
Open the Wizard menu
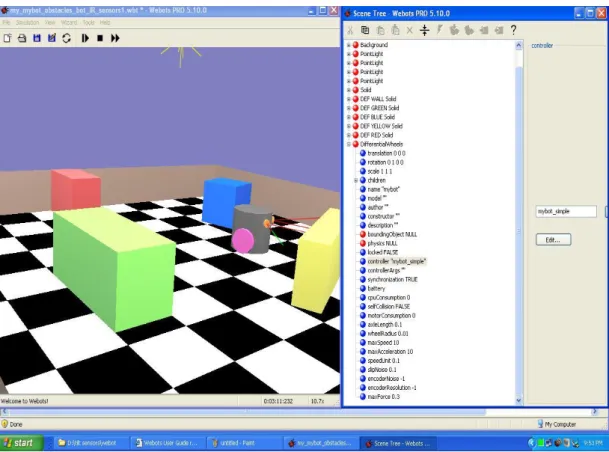69,23
